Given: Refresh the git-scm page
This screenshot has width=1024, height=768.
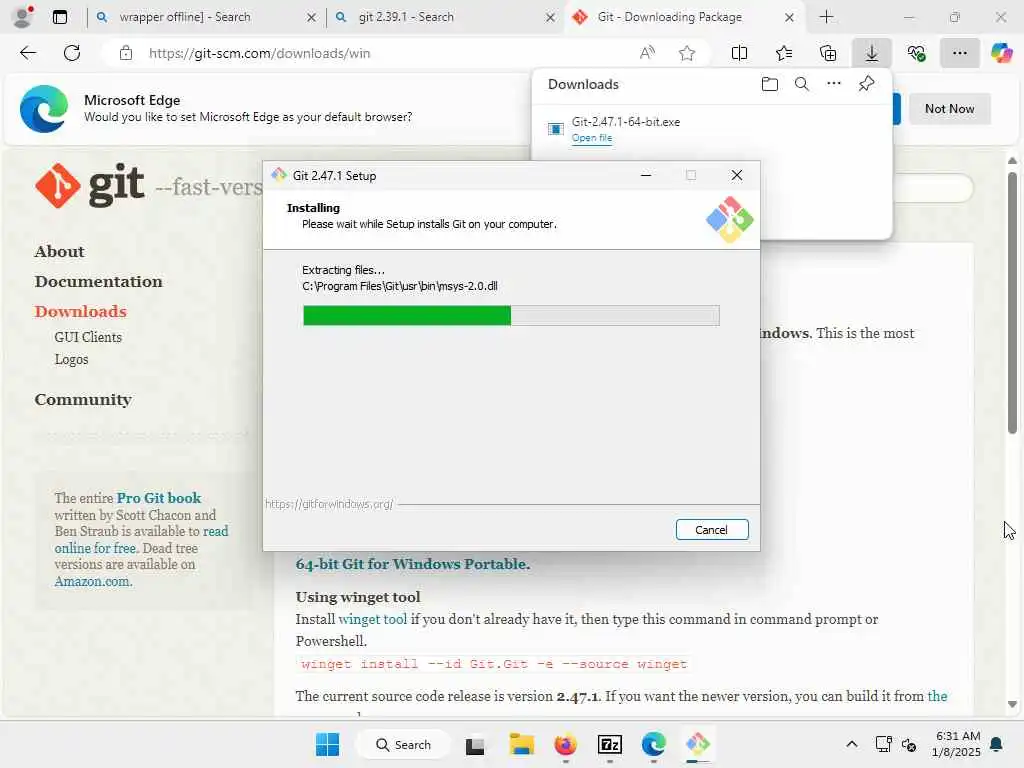Looking at the screenshot, I should click(72, 53).
